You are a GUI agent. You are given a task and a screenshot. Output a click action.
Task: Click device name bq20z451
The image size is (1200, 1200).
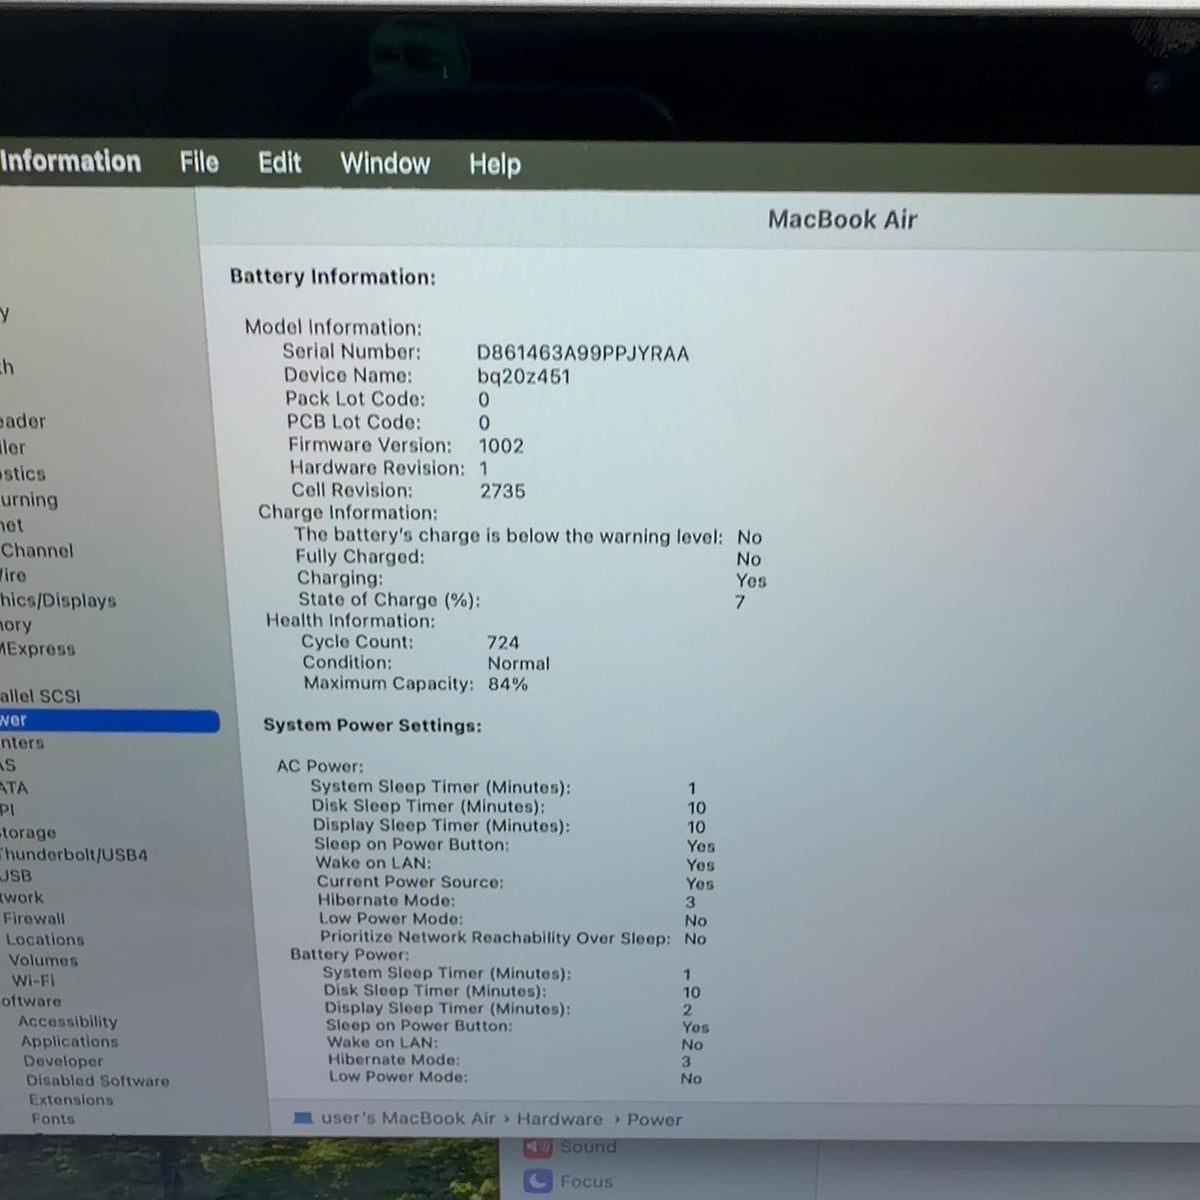pyautogui.click(x=524, y=377)
